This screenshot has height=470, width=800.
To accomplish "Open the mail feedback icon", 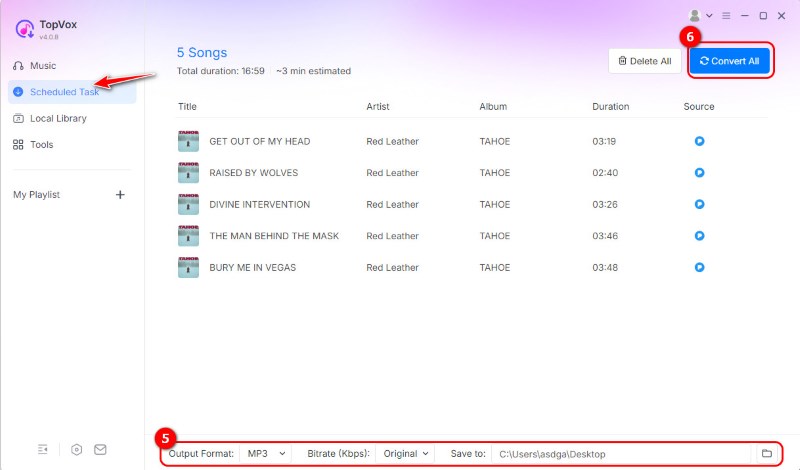I will point(100,450).
